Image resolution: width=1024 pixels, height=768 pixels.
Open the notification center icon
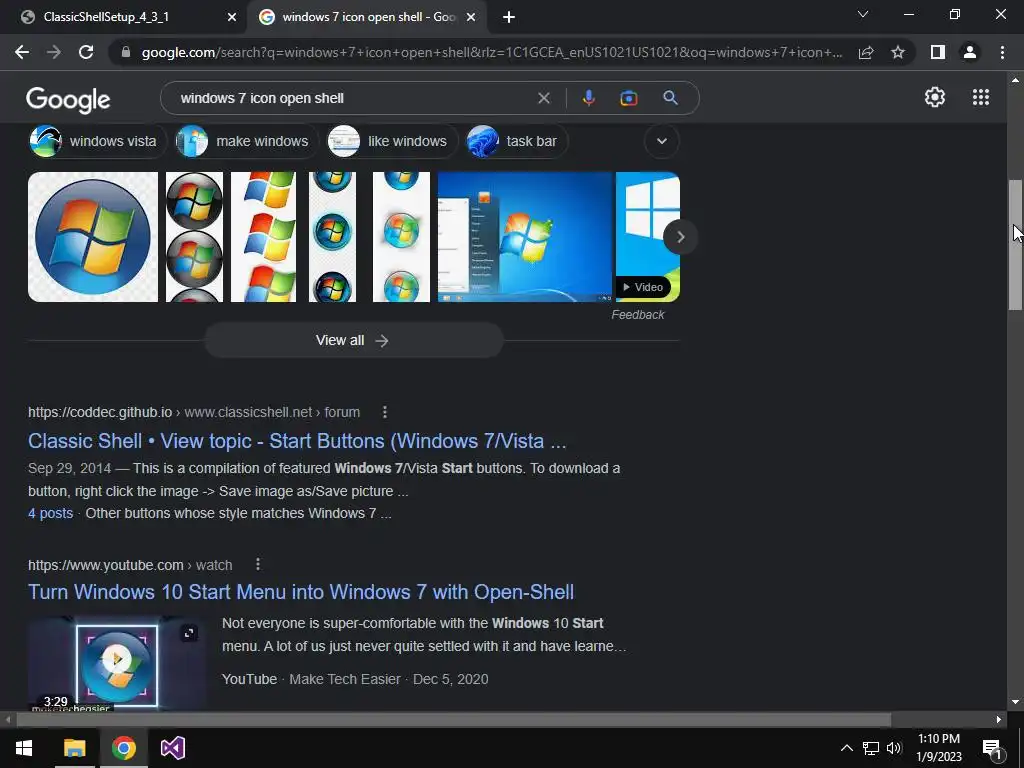(992, 748)
